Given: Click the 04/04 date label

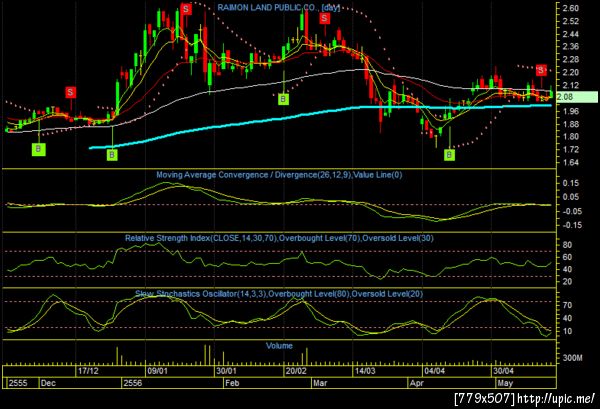Looking at the screenshot, I should point(435,371).
